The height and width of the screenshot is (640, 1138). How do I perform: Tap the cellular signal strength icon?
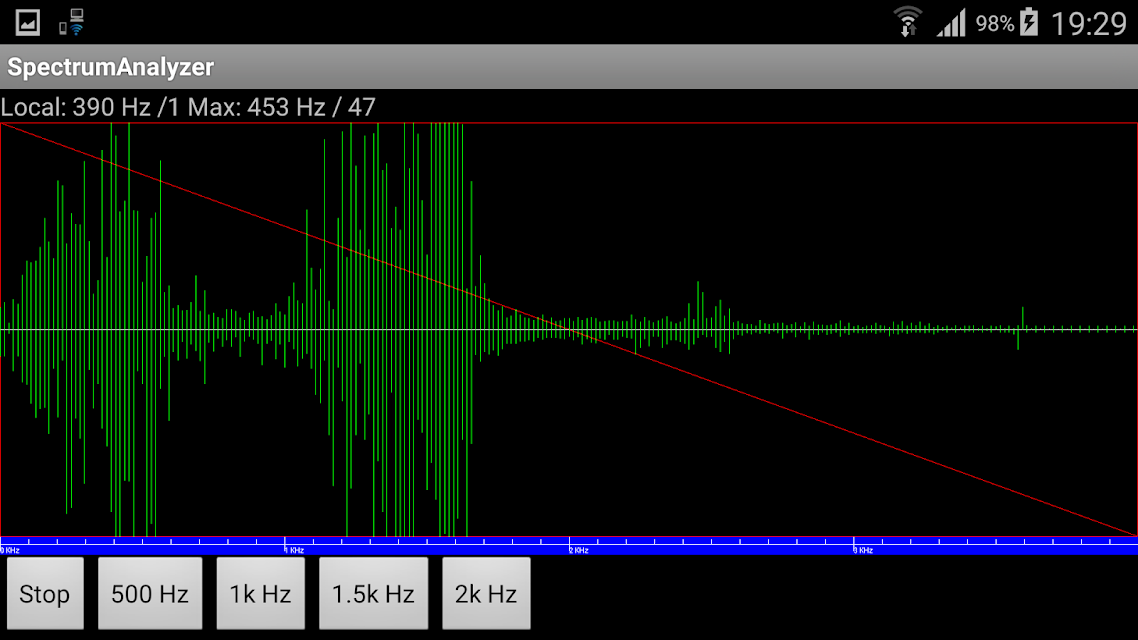[951, 22]
